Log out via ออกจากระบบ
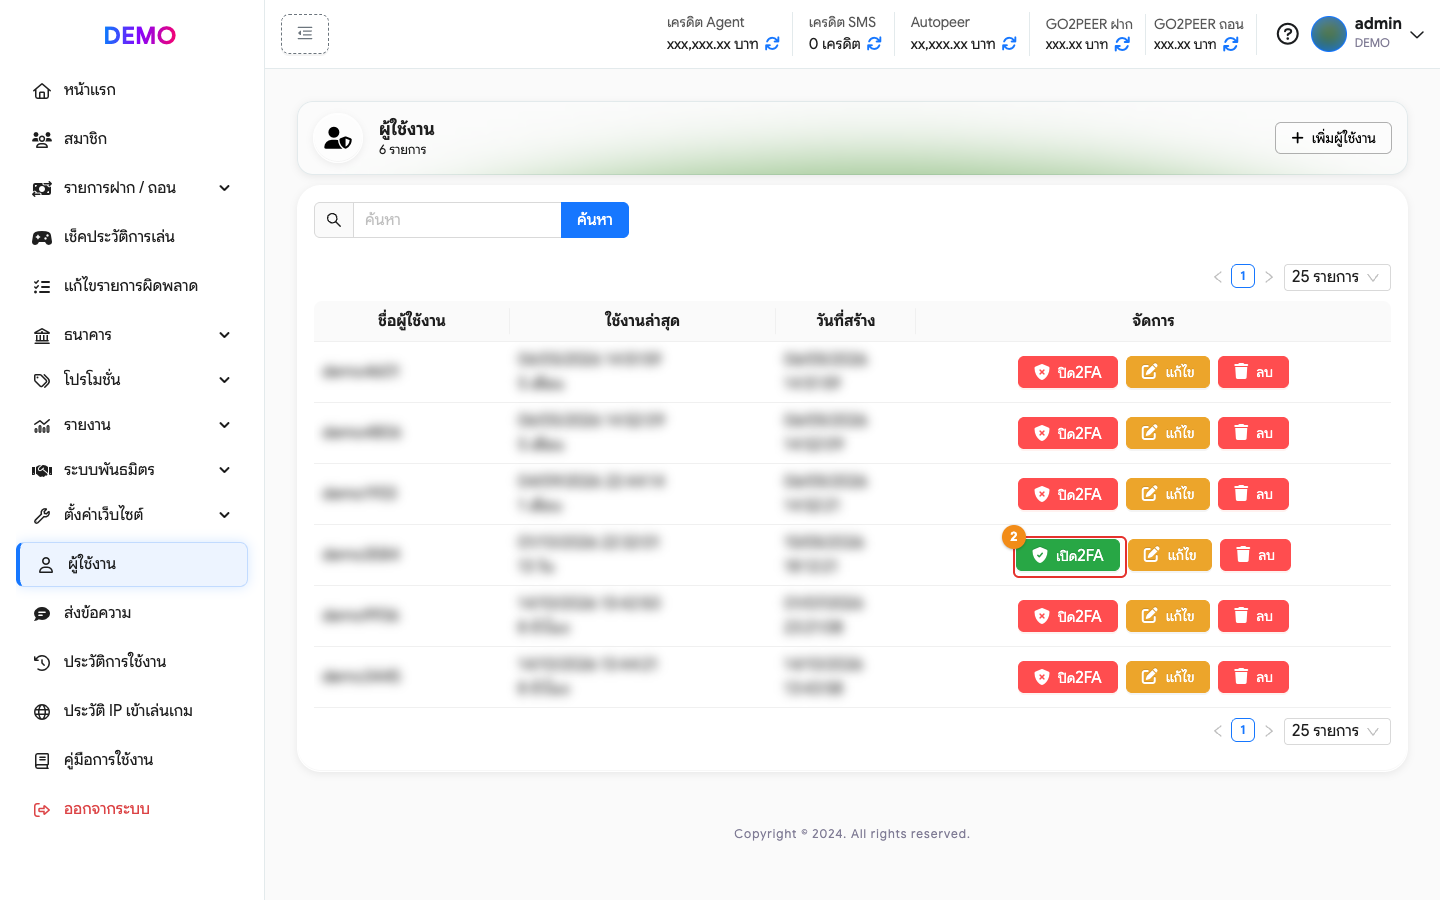The image size is (1440, 900). coord(132,809)
